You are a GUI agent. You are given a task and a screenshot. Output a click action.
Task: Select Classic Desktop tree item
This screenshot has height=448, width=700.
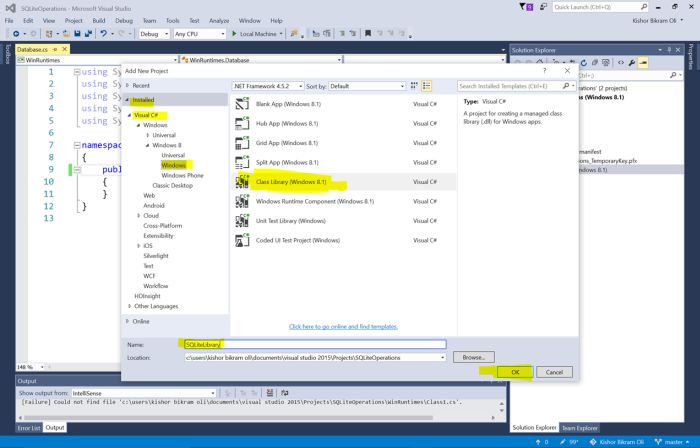coord(172,185)
